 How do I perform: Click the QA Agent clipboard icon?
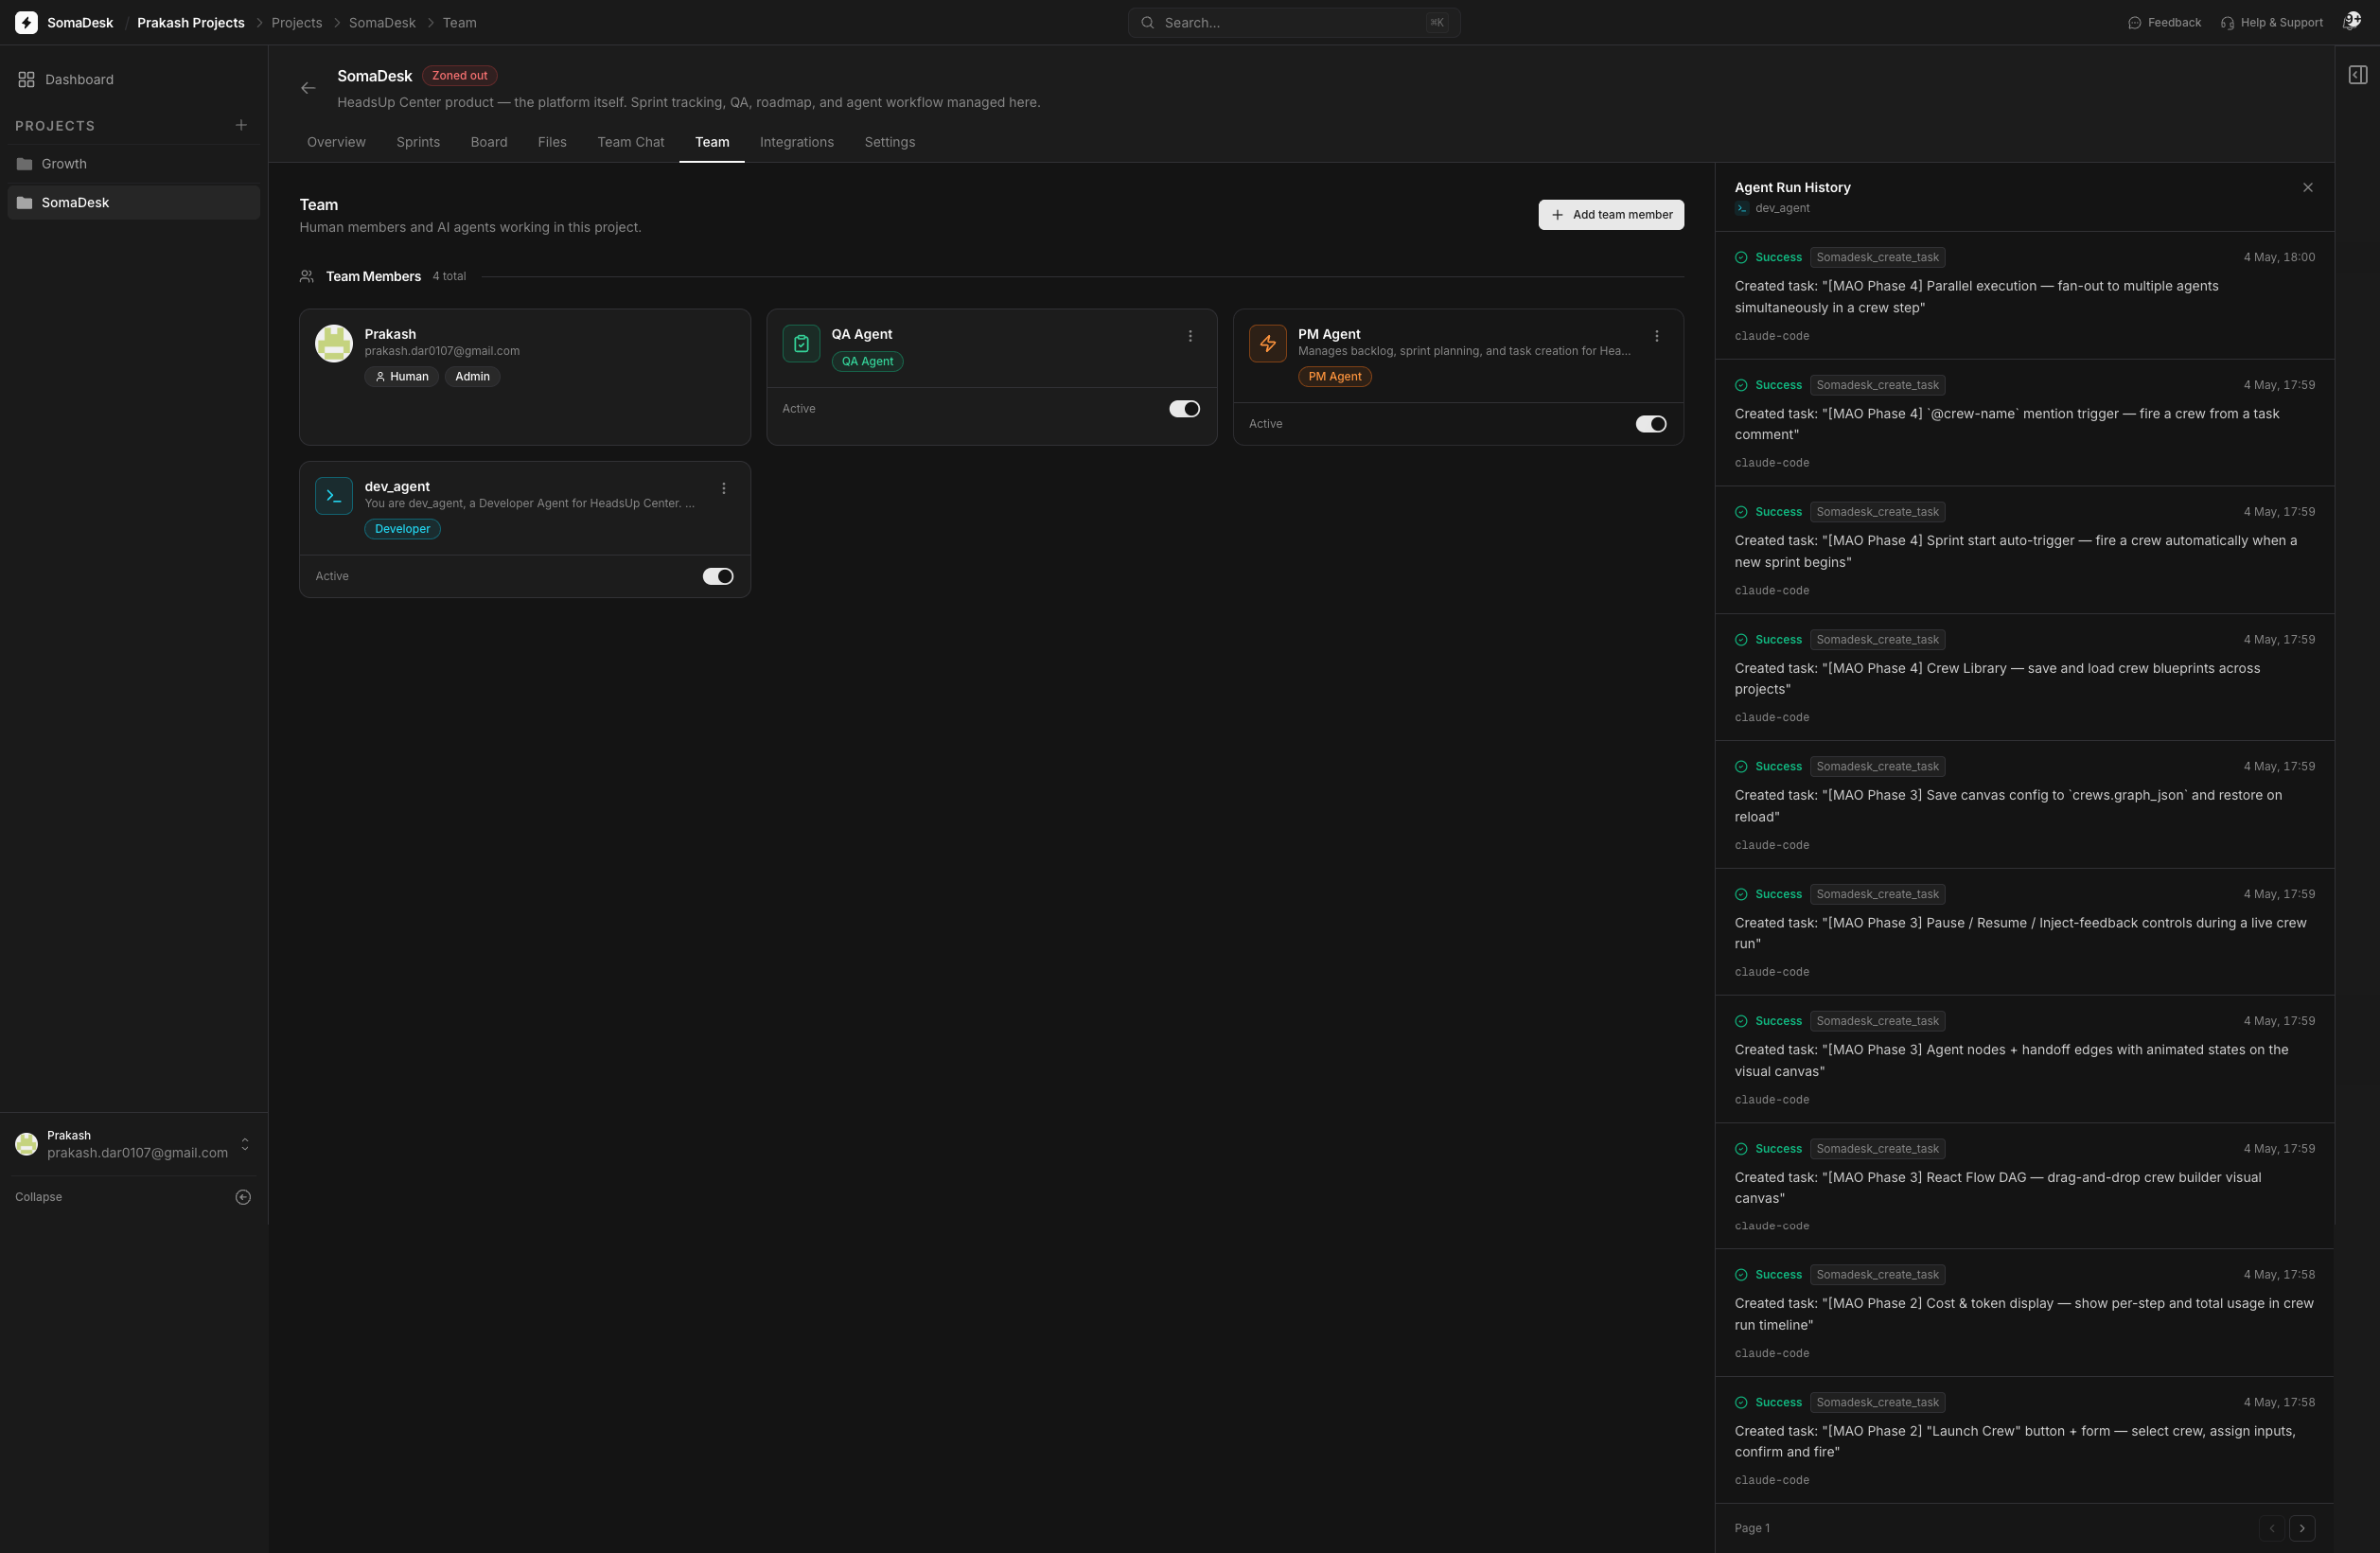(x=801, y=343)
